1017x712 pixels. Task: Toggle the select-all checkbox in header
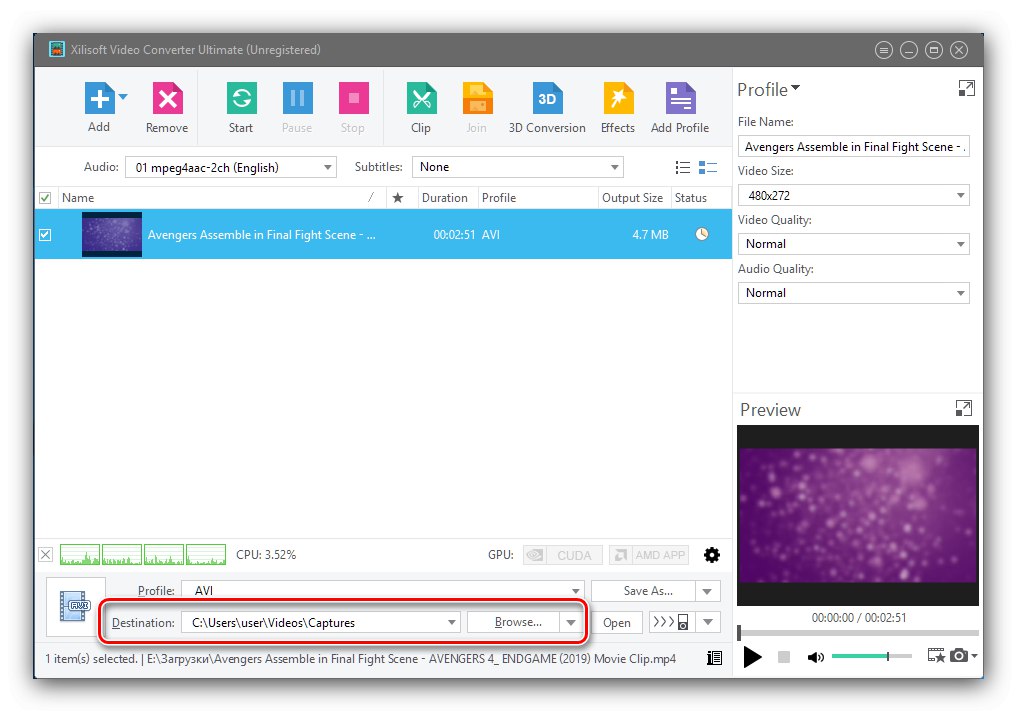pos(45,198)
